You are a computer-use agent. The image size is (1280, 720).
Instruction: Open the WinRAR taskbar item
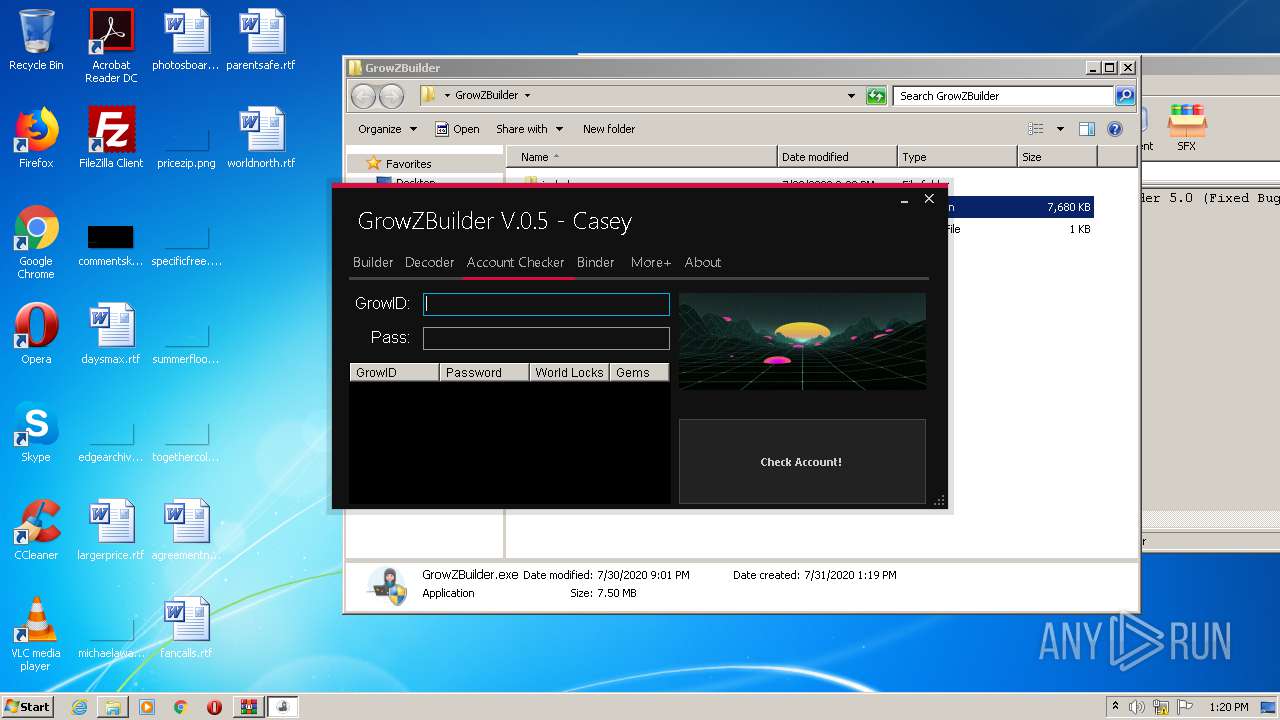point(248,707)
